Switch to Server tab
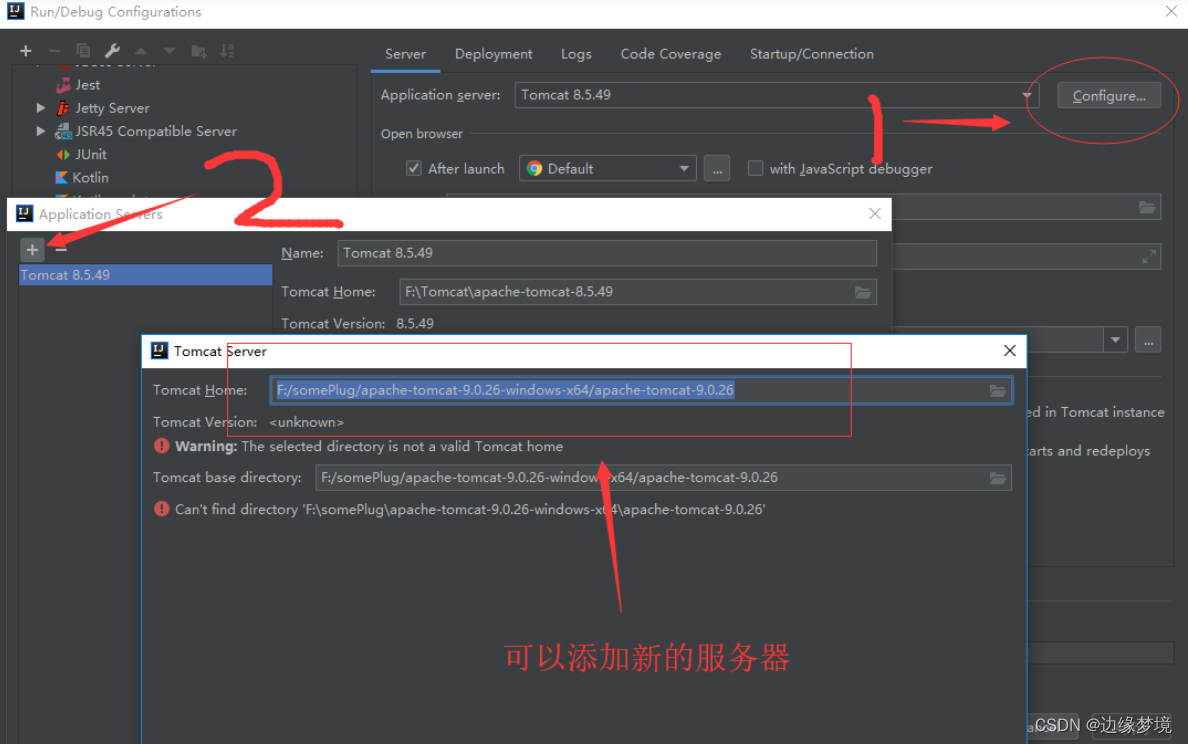The height and width of the screenshot is (744, 1188). (x=405, y=55)
